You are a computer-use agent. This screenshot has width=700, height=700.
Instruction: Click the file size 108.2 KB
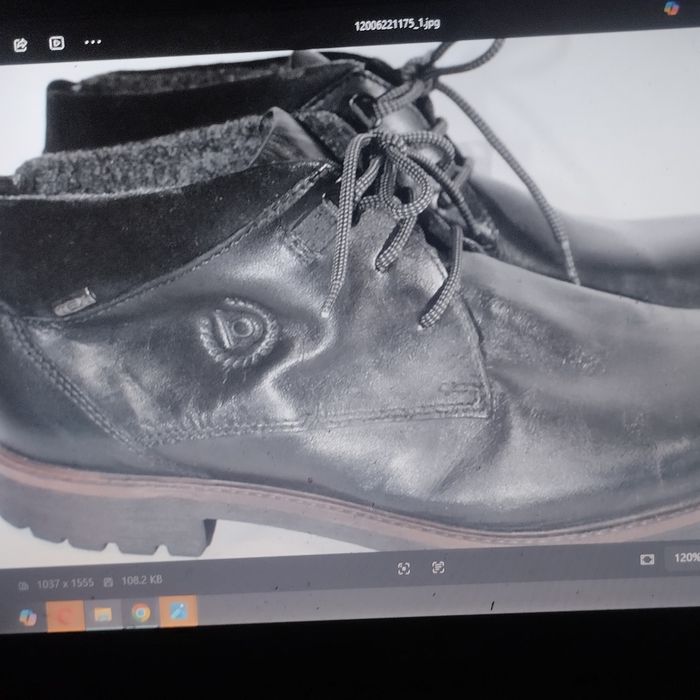coord(142,580)
